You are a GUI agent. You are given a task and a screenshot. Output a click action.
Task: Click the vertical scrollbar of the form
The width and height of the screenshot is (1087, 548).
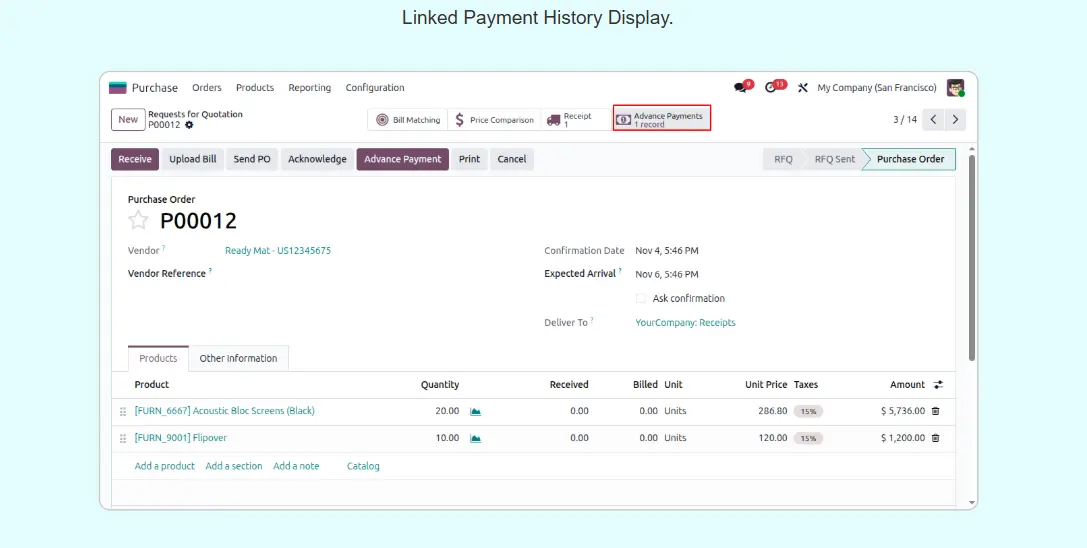[971, 260]
